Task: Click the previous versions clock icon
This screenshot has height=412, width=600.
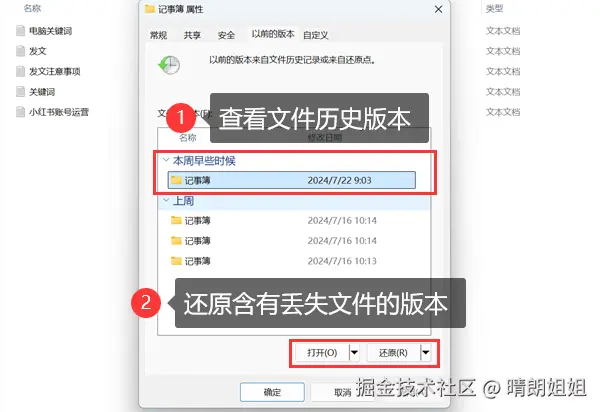Action: click(x=169, y=65)
